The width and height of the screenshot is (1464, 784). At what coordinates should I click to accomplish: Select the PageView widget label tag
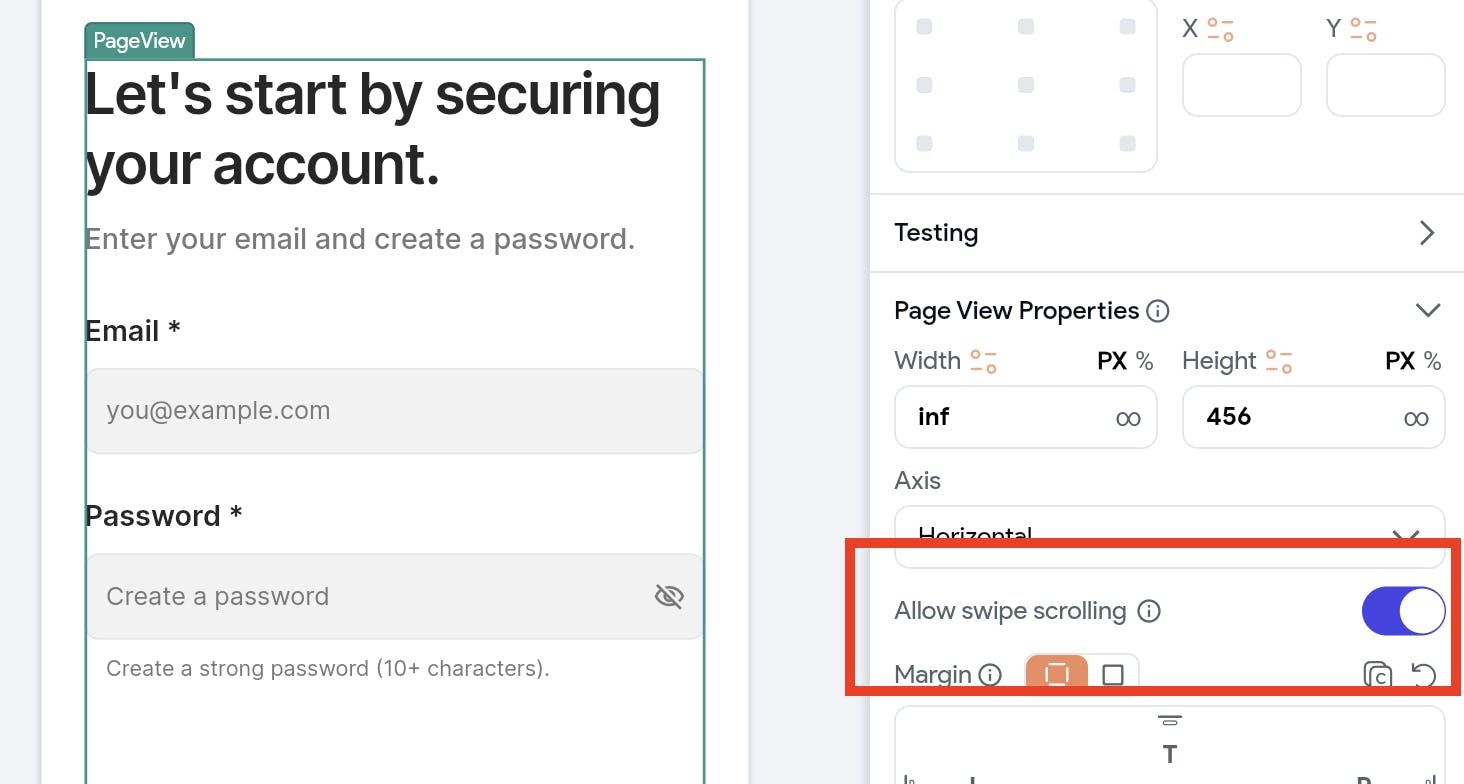pyautogui.click(x=139, y=41)
